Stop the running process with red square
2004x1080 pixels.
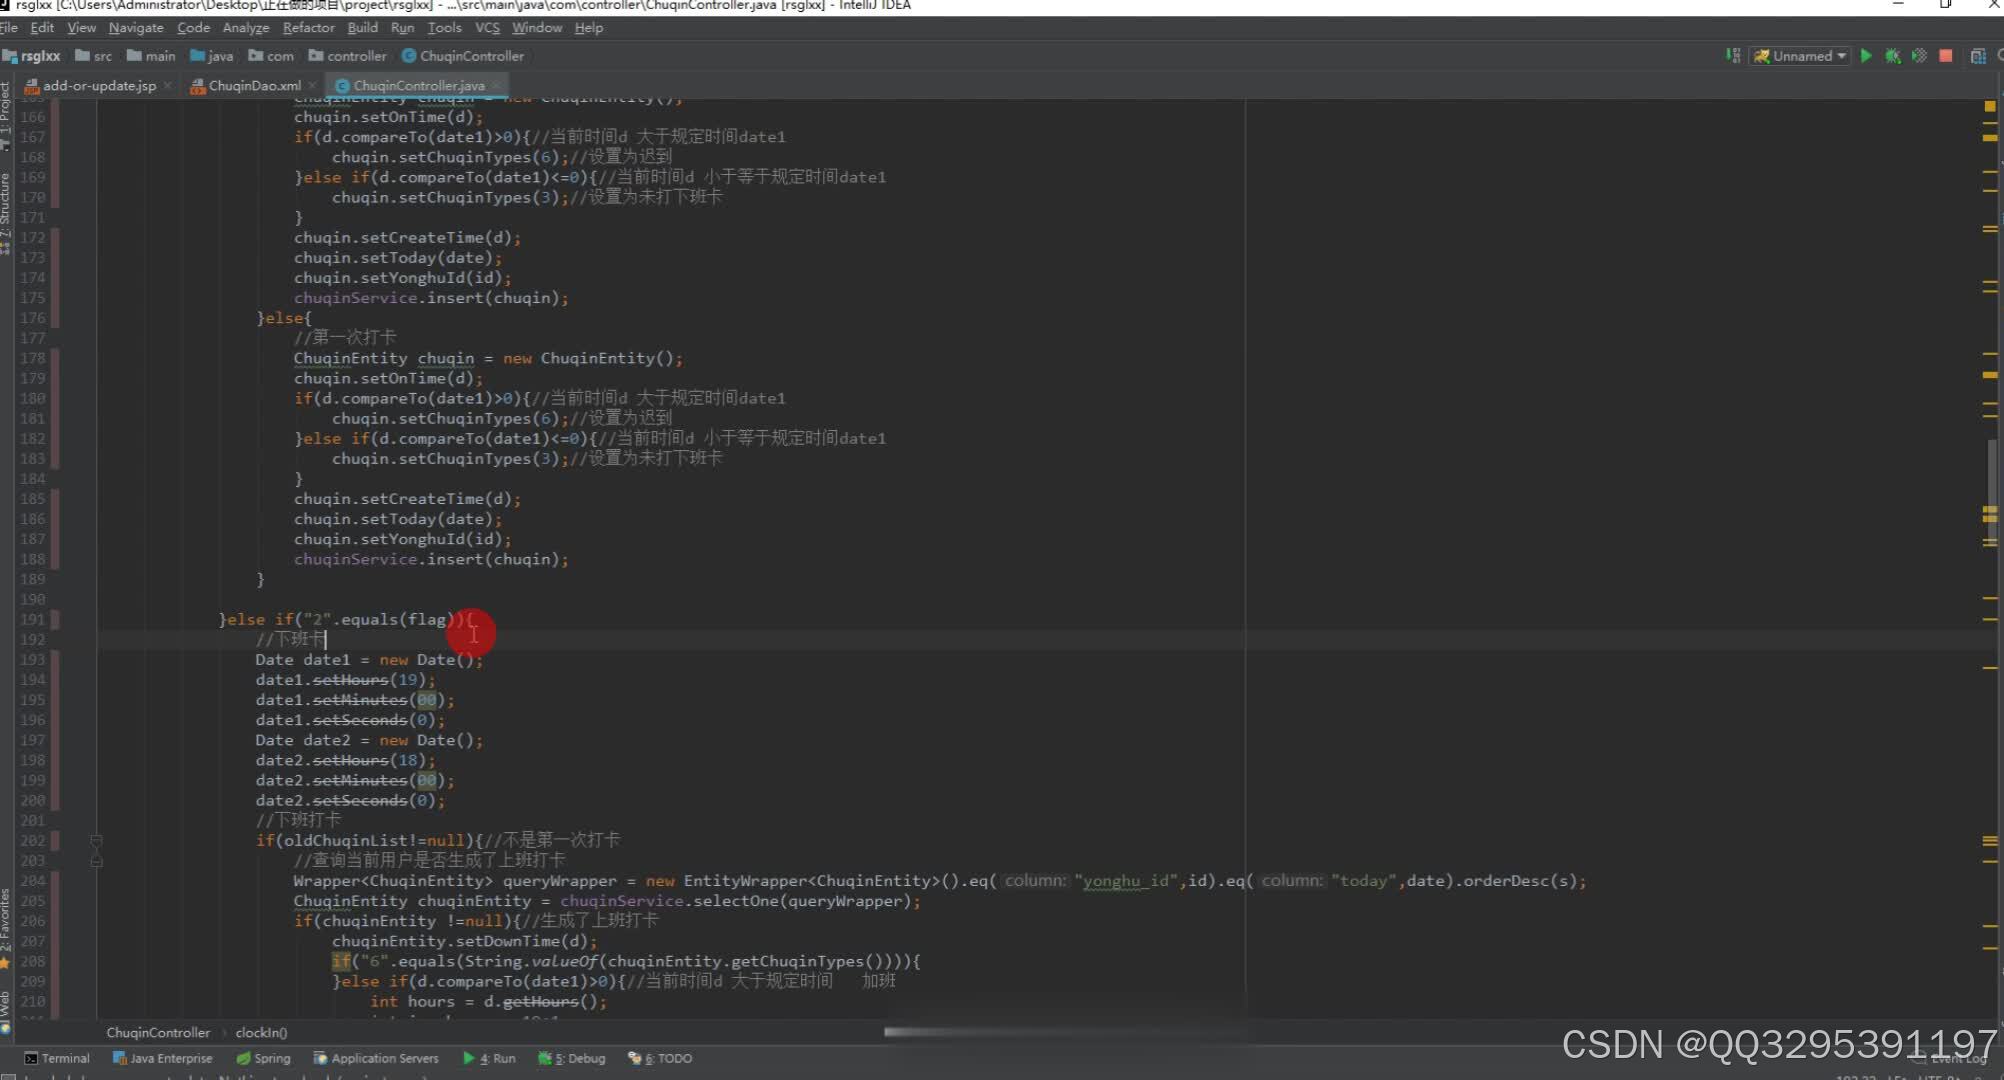pyautogui.click(x=1946, y=56)
